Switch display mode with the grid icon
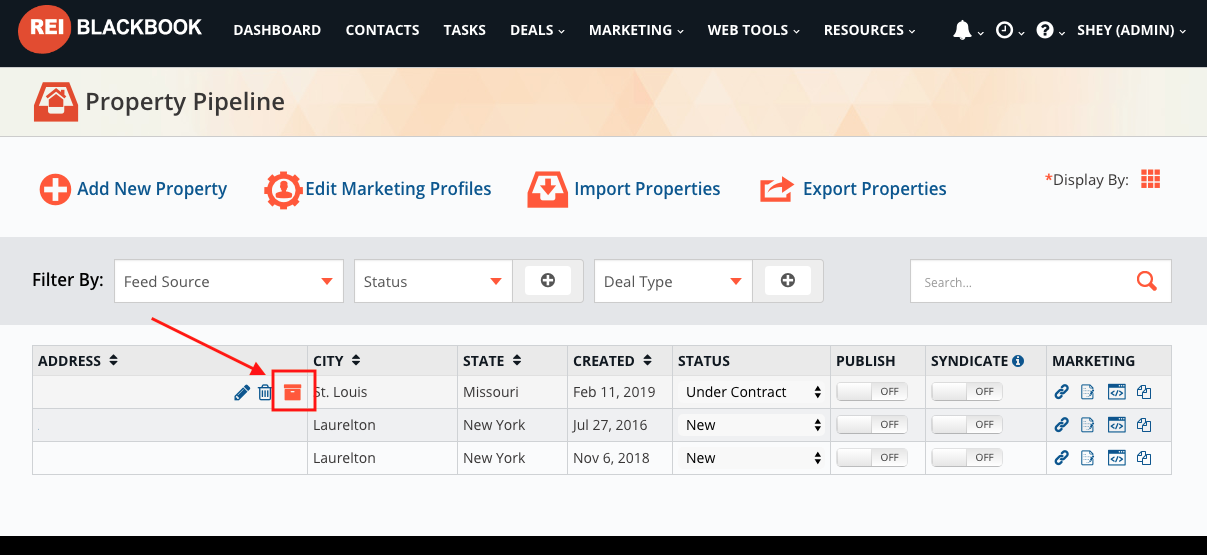This screenshot has height=555, width=1207. [1151, 179]
